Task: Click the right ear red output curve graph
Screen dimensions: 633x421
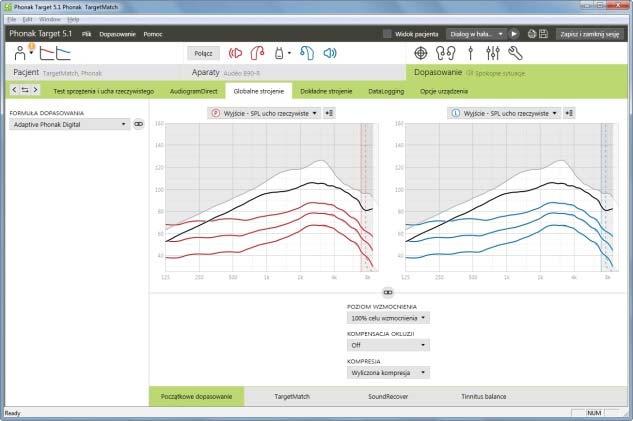Action: point(269,197)
